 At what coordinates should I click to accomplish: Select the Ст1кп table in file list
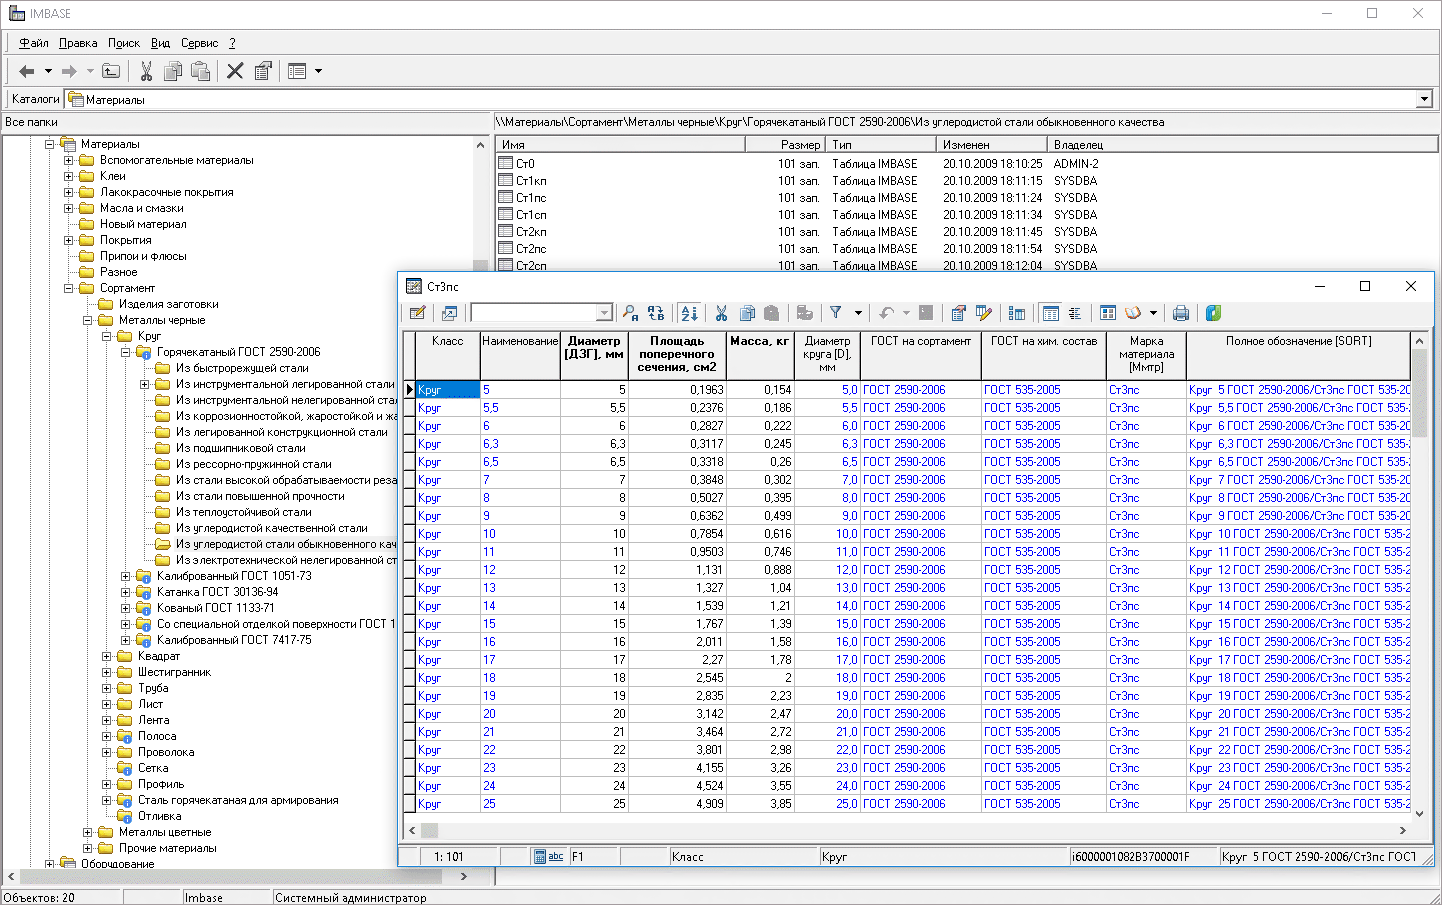click(x=531, y=181)
